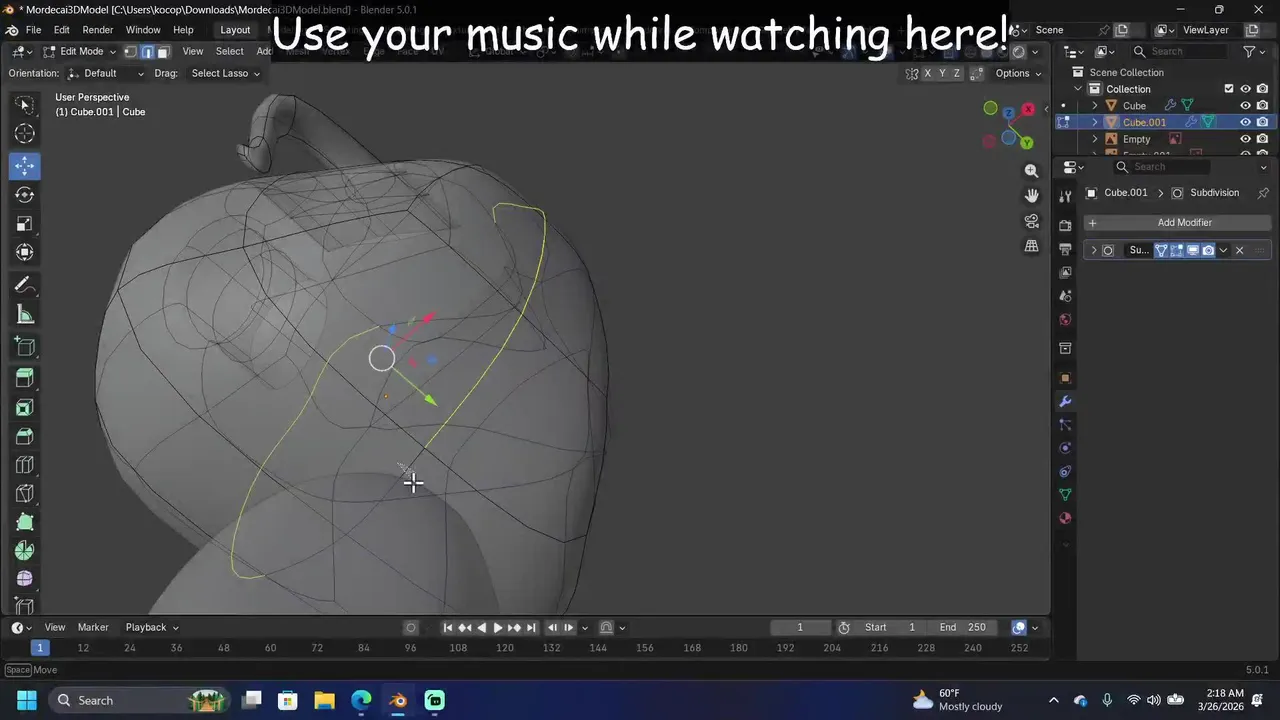The height and width of the screenshot is (720, 1280).
Task: Toggle Subdivision modifier render visibility
Action: [1208, 250]
